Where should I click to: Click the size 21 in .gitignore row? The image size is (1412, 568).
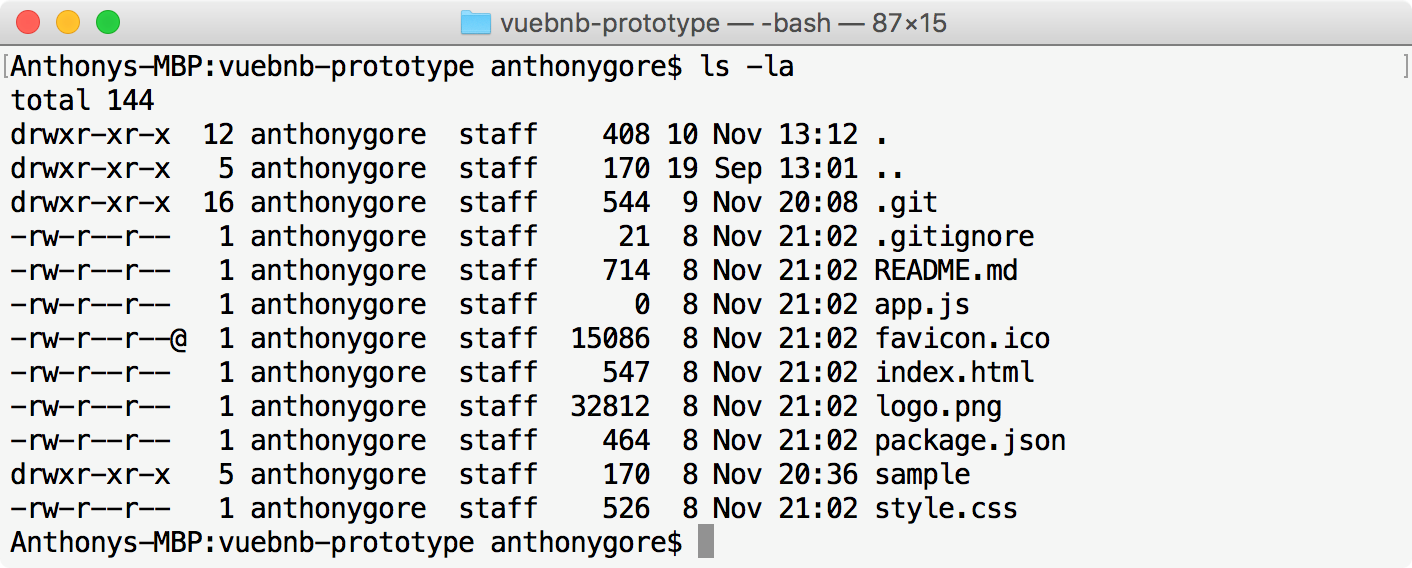point(634,237)
